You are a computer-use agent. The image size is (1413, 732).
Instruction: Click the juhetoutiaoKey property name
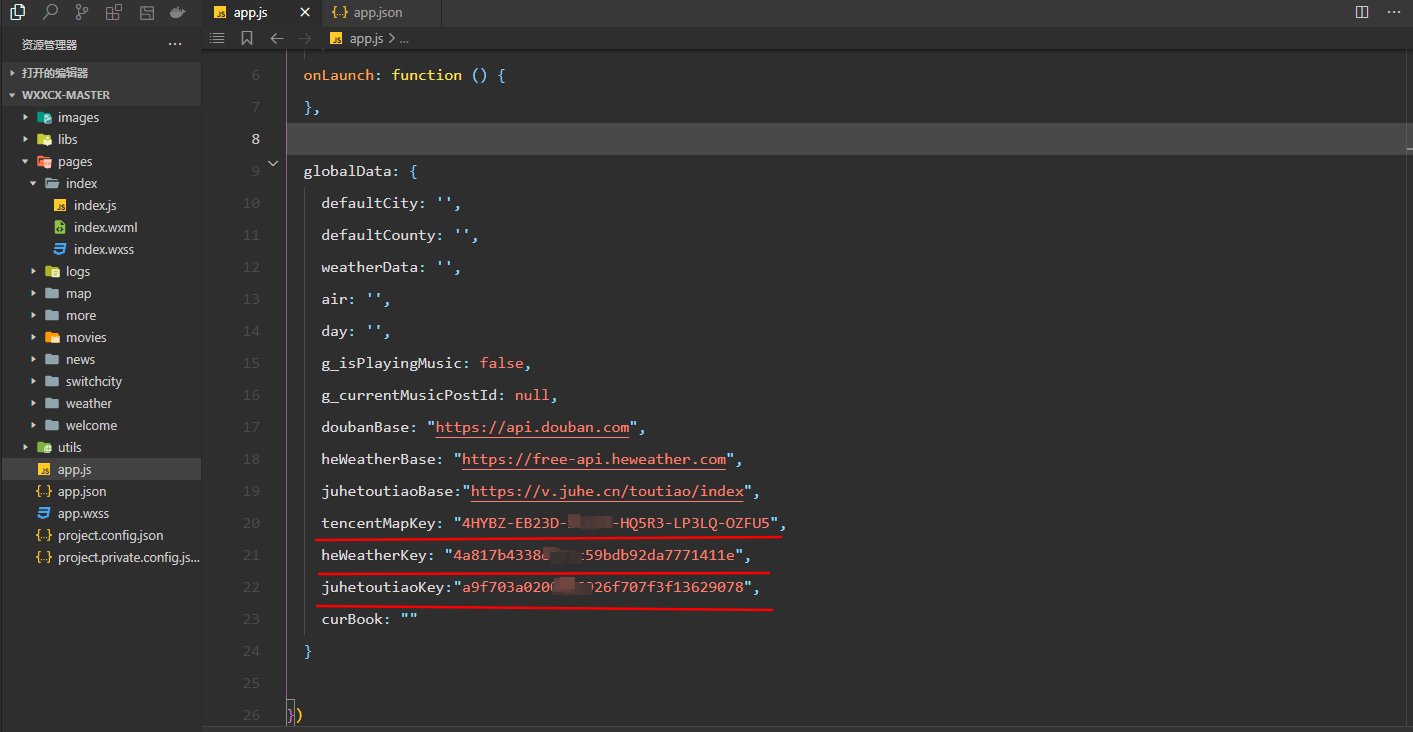[383, 587]
